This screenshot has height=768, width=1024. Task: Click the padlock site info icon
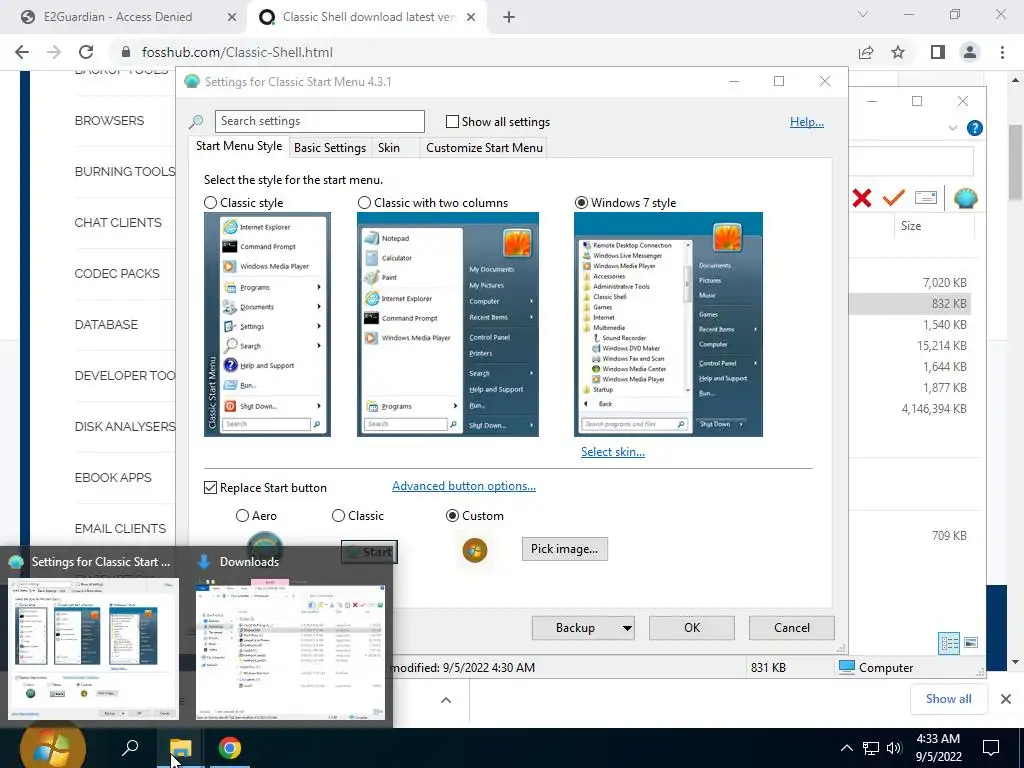point(126,52)
